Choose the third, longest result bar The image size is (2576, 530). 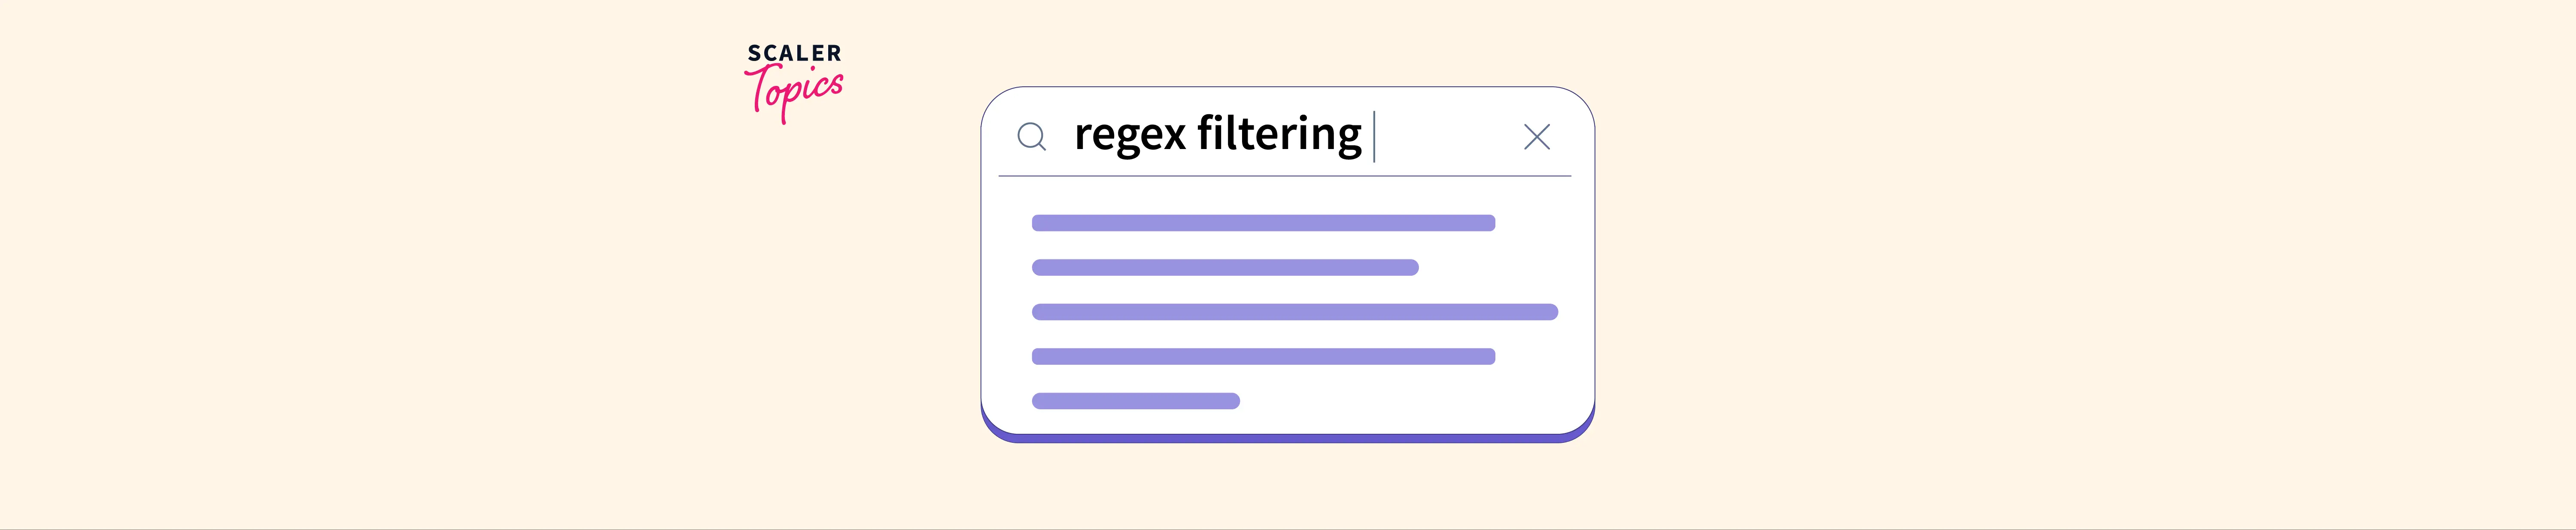click(x=1294, y=312)
